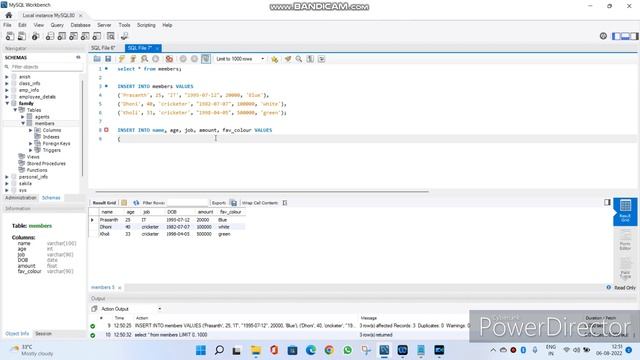The image size is (640, 360).
Task: Select the Result Grid side panel button
Action: [x=625, y=211]
